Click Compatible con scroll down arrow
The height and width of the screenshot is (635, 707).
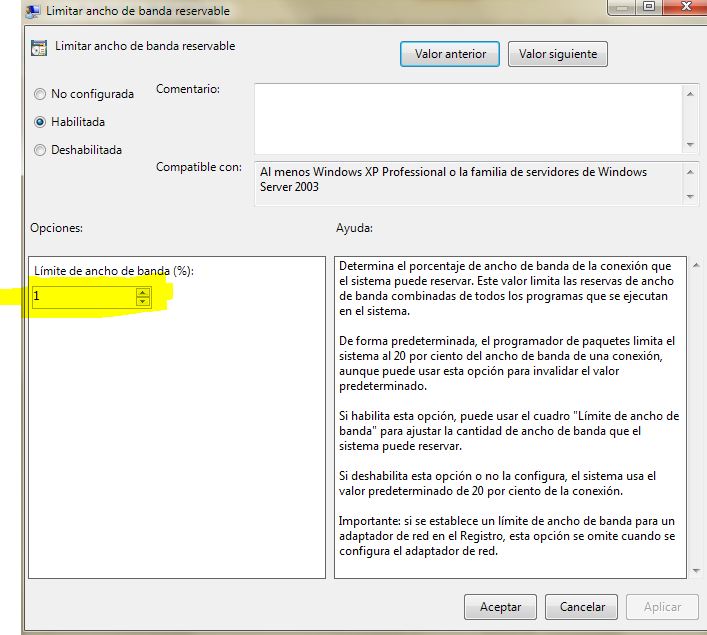690,196
